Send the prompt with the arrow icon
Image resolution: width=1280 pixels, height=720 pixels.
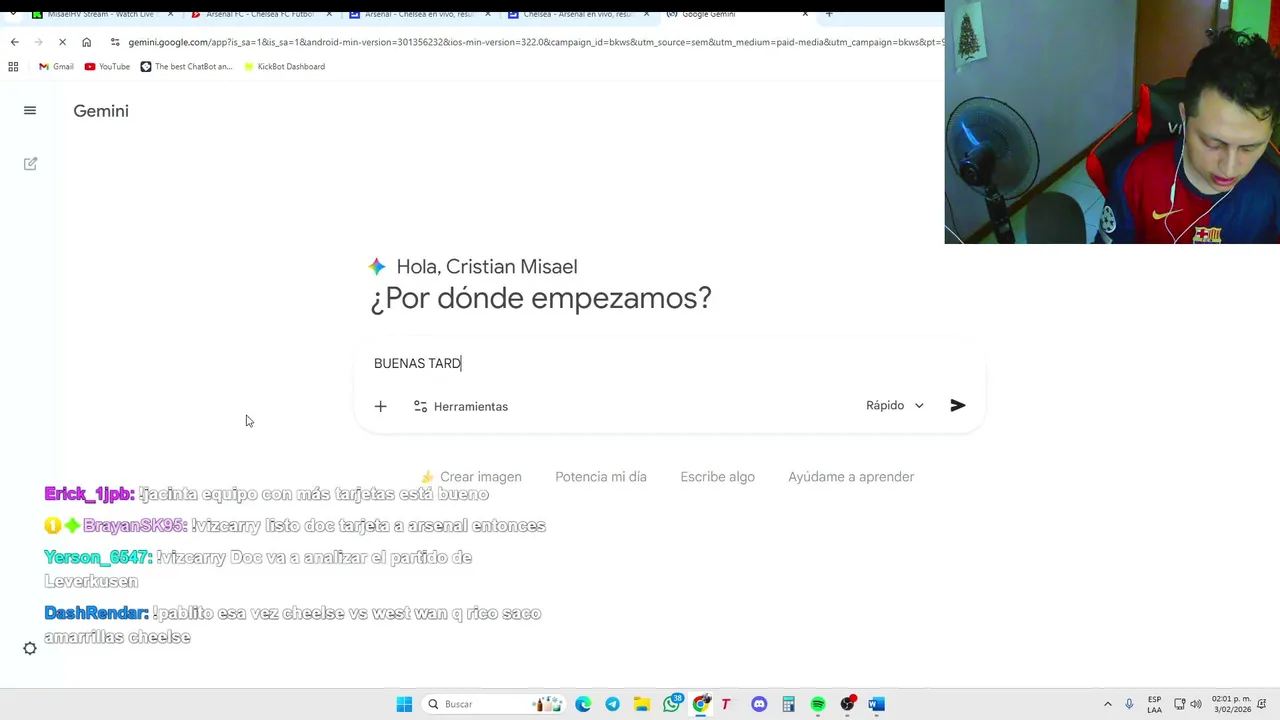957,405
